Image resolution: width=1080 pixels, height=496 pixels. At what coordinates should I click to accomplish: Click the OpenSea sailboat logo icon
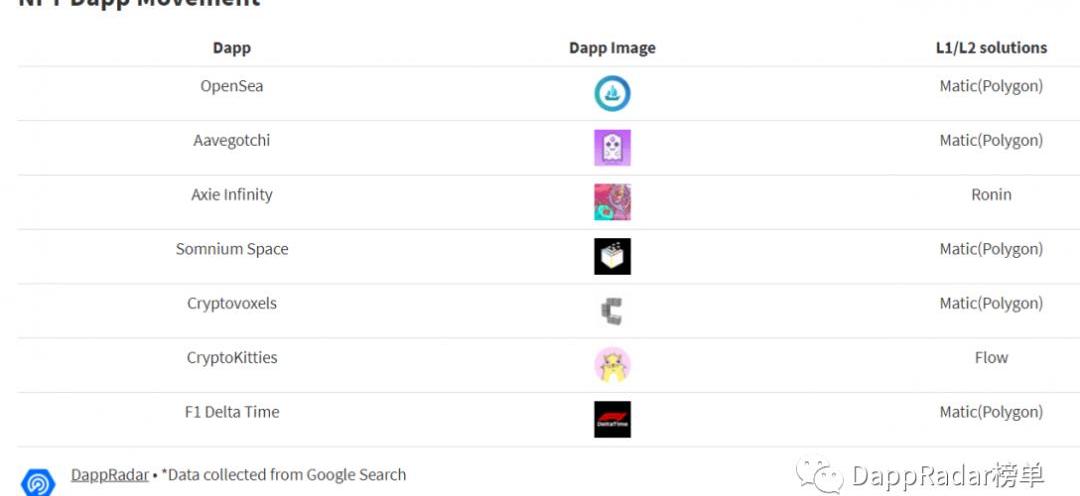(612, 94)
